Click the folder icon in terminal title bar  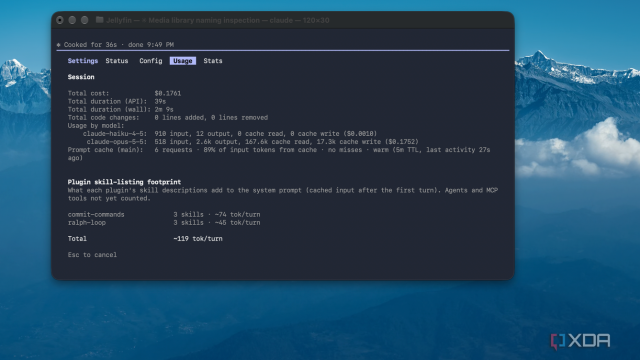[x=99, y=20]
